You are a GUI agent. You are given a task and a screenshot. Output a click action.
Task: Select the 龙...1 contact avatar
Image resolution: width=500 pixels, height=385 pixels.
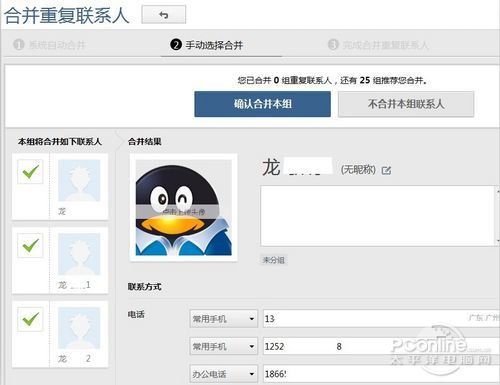[79, 254]
